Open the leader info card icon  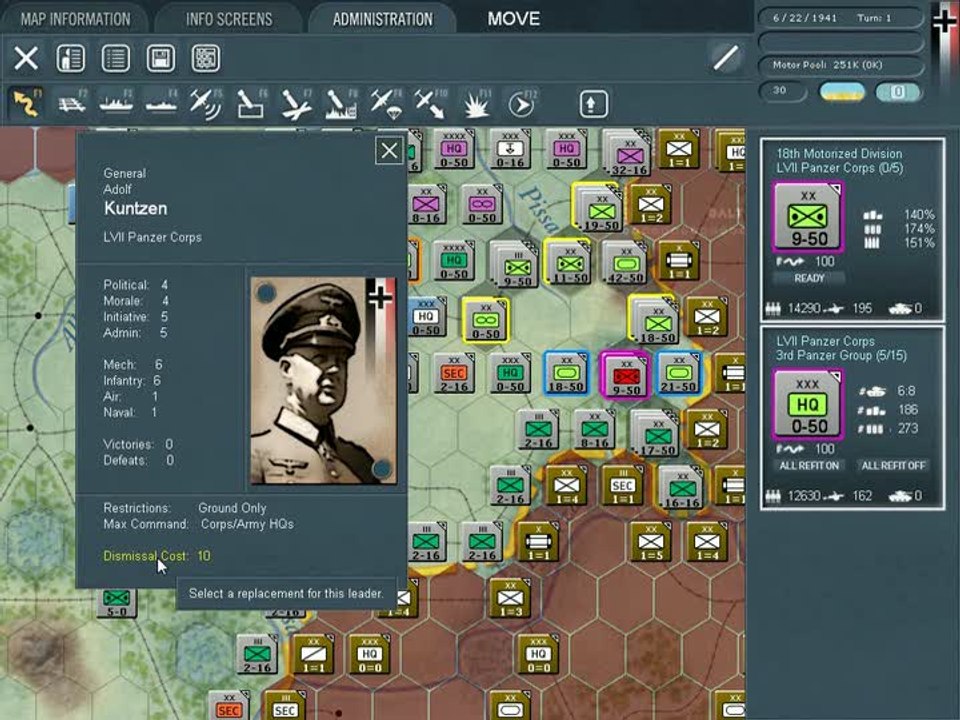70,58
